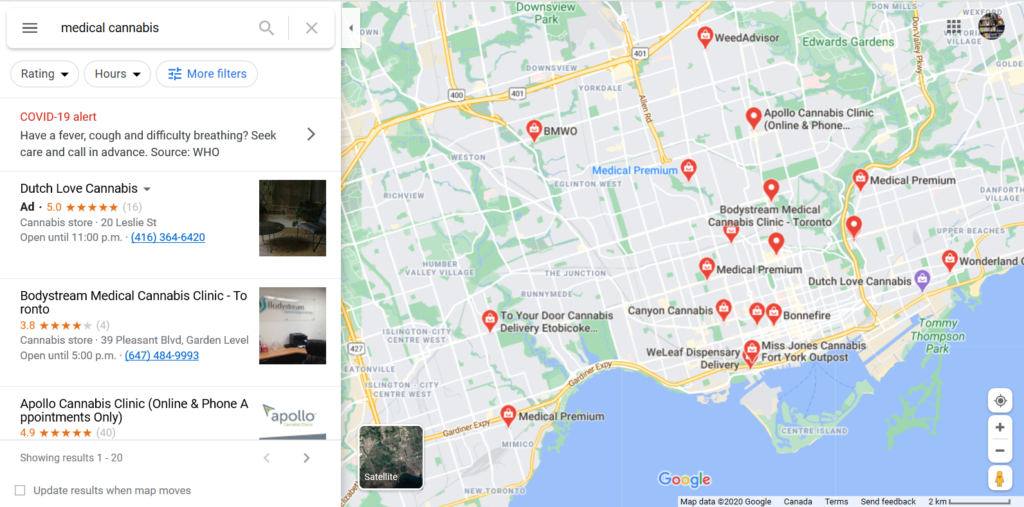Open the Google apps grid
Viewport: 1024px width, 507px height.
953,27
